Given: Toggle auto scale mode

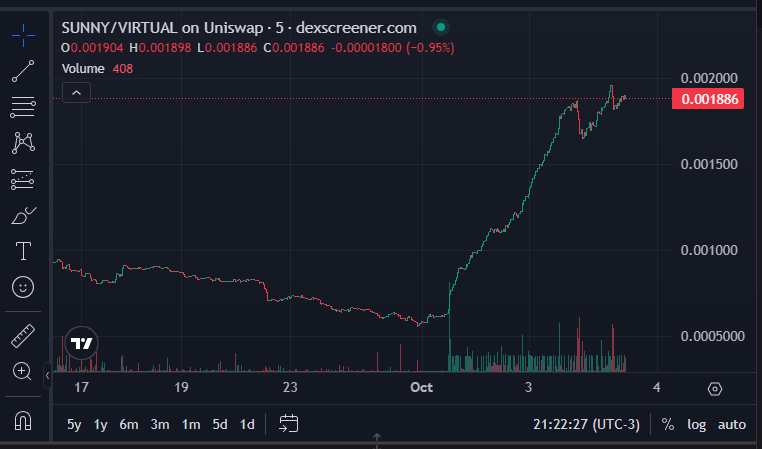Looking at the screenshot, I should click(732, 424).
